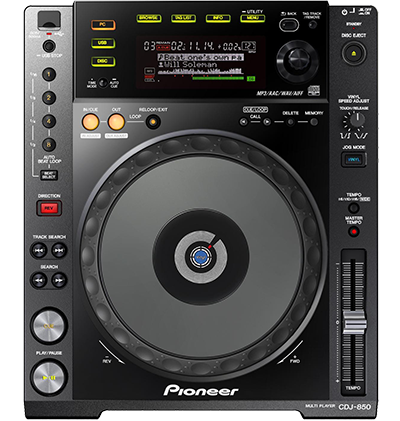The image size is (400, 421).
Task: Click the cue DELETE button
Action: click(291, 122)
